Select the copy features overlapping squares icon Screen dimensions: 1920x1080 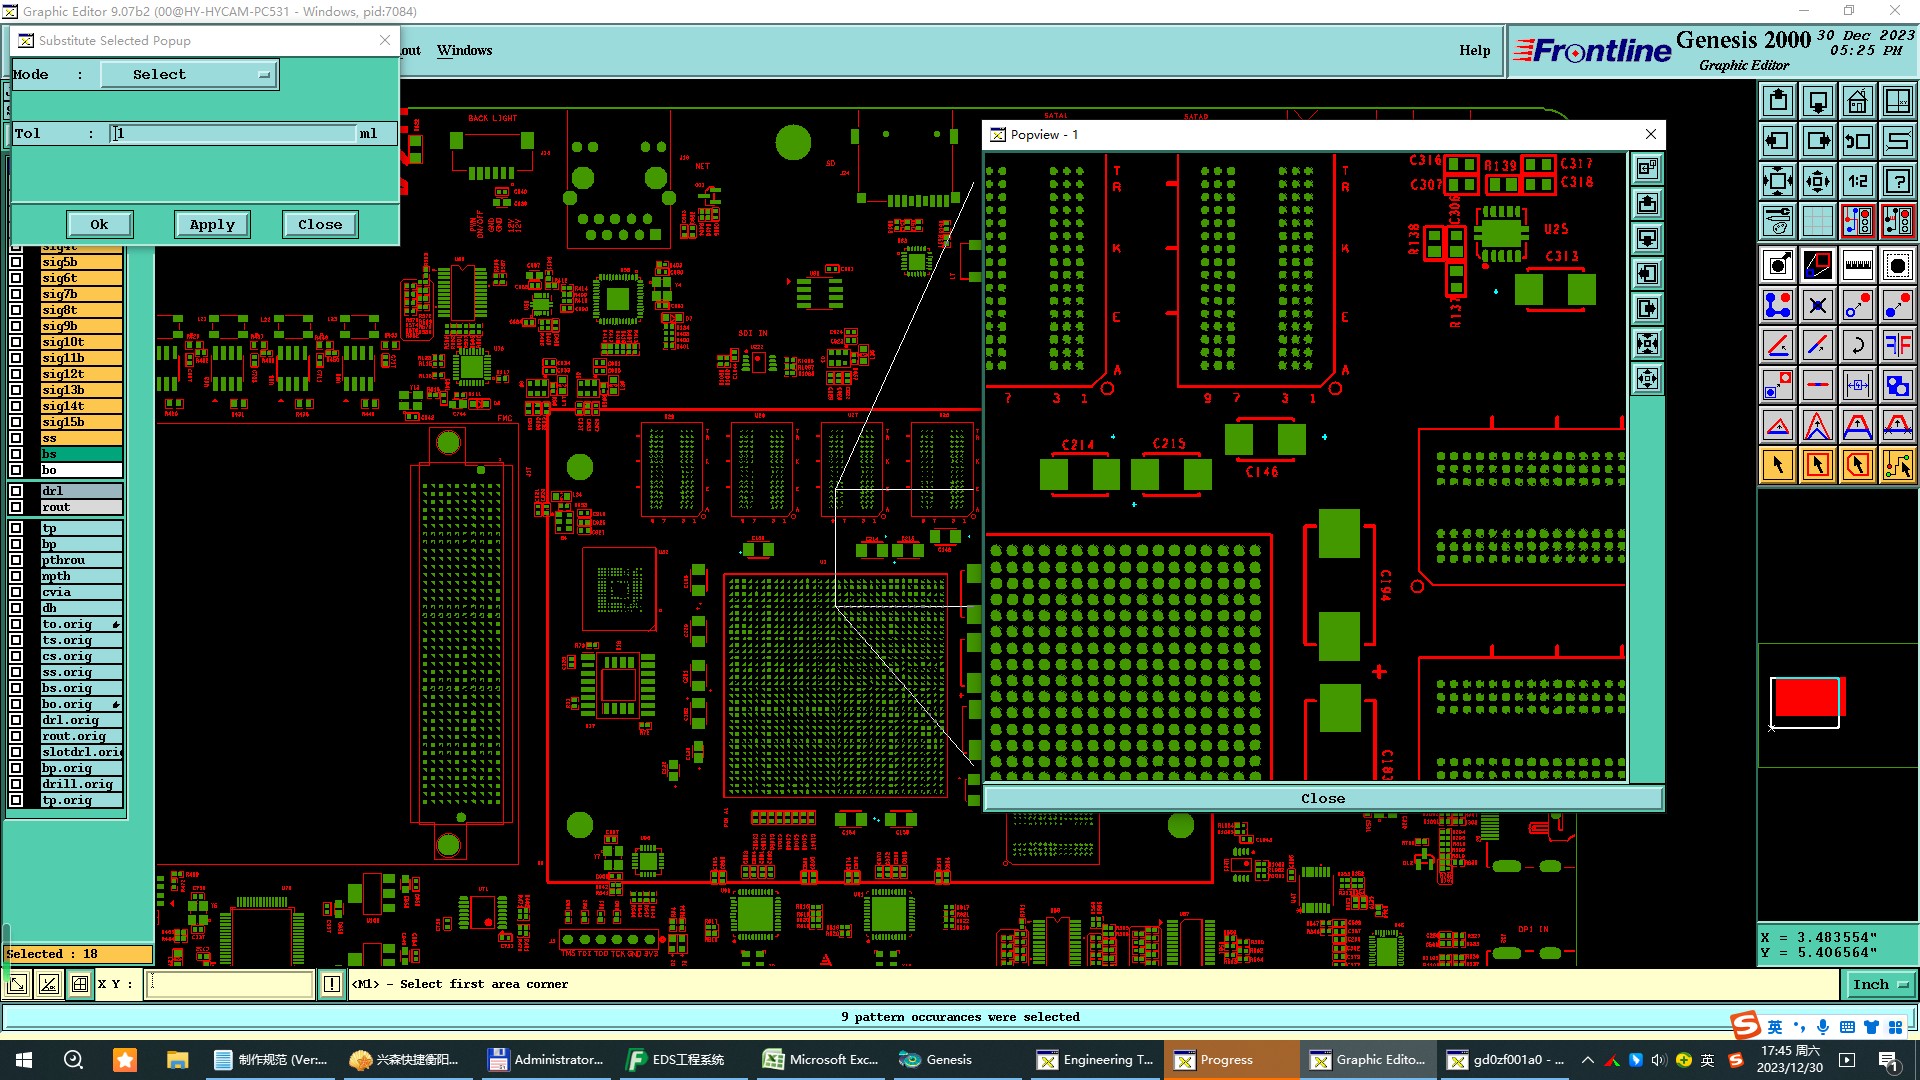tap(1898, 385)
